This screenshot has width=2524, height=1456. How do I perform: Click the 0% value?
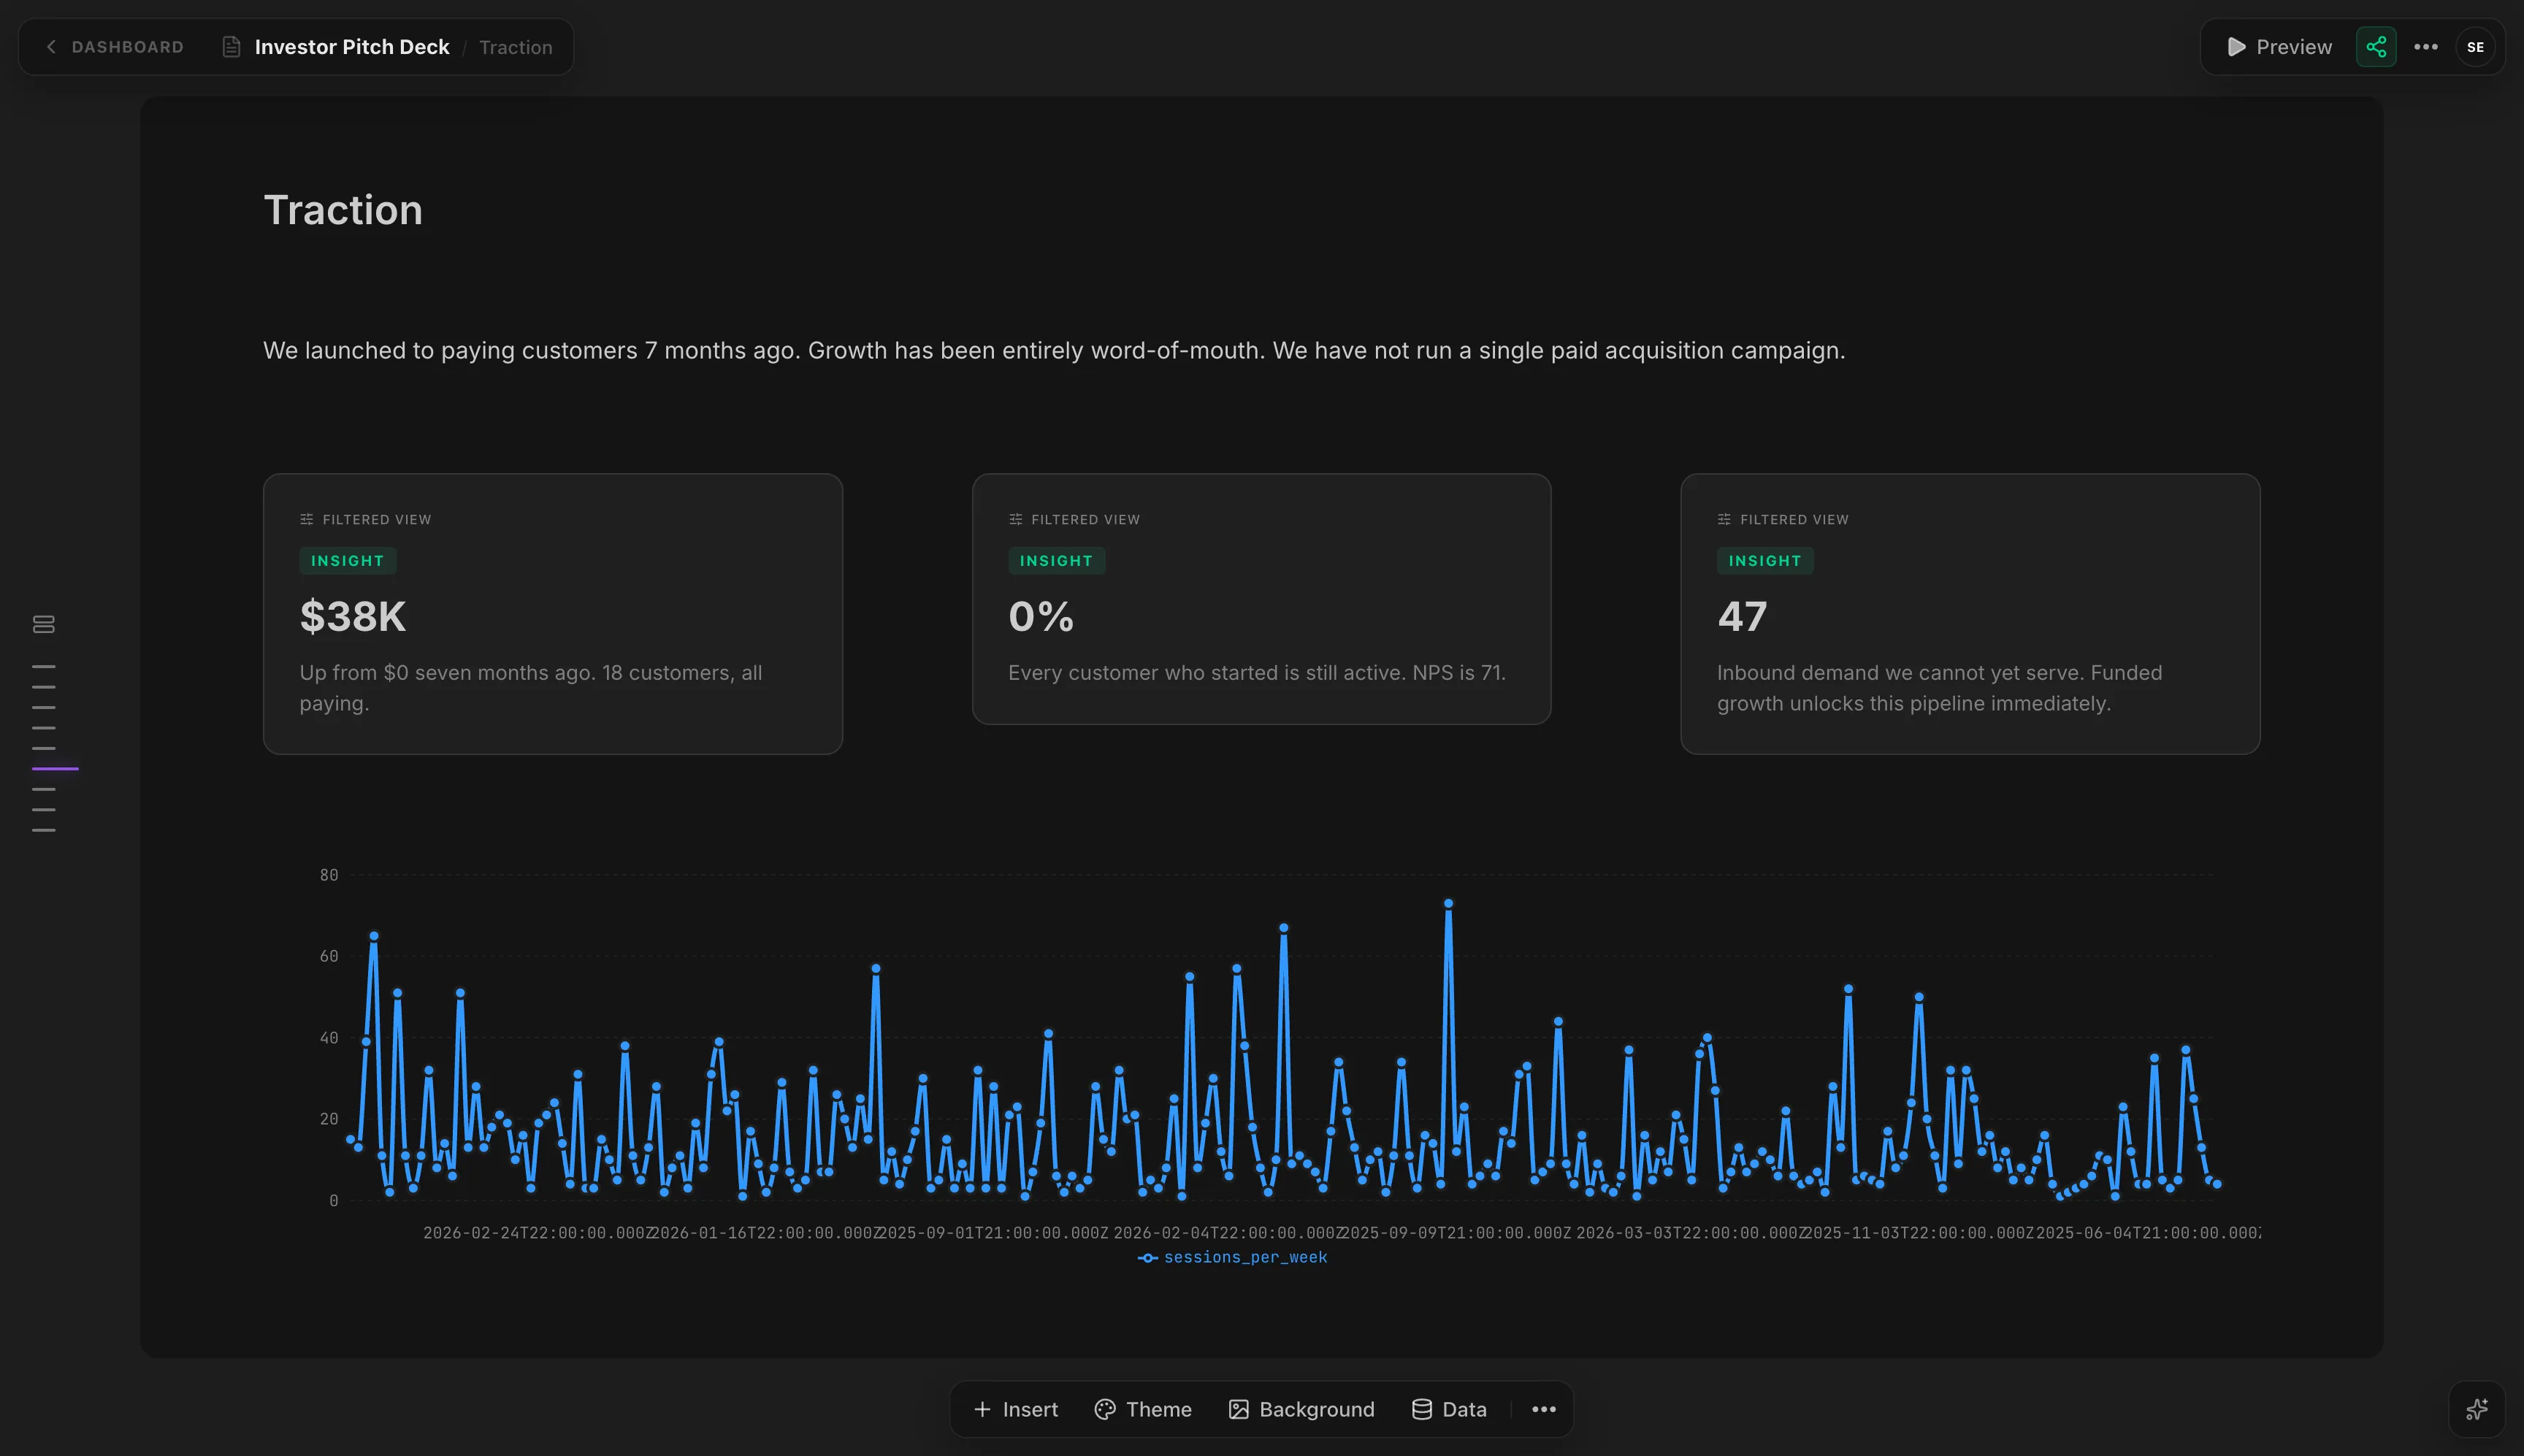coord(1041,616)
